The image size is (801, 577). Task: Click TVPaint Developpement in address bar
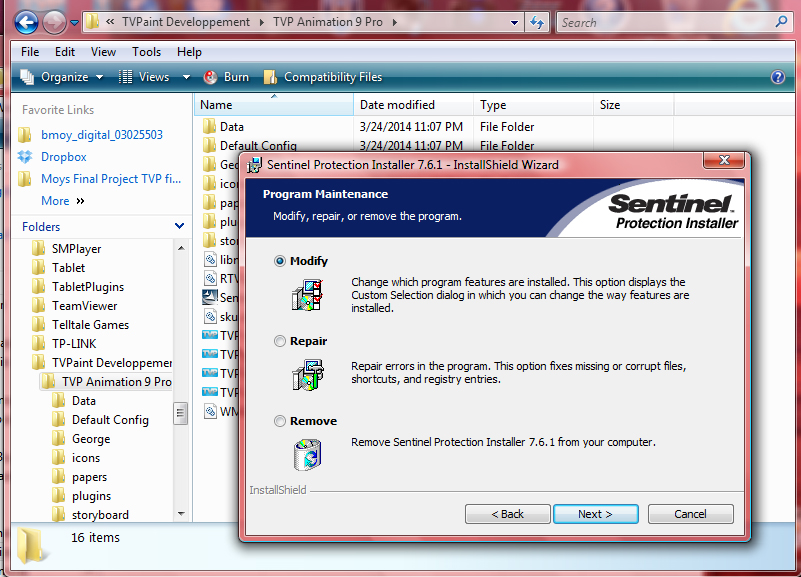pyautogui.click(x=186, y=22)
